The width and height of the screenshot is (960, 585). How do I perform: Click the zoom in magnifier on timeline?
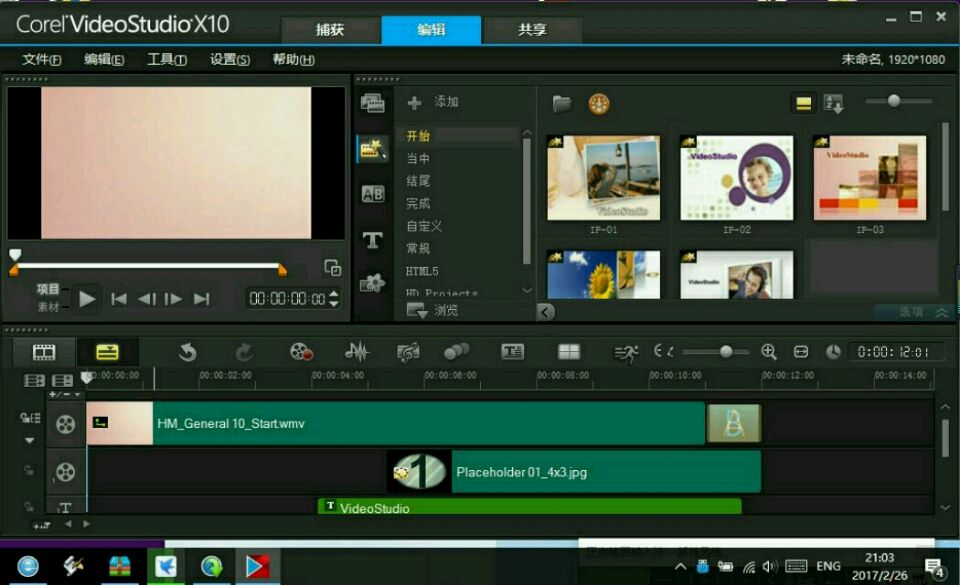click(768, 352)
